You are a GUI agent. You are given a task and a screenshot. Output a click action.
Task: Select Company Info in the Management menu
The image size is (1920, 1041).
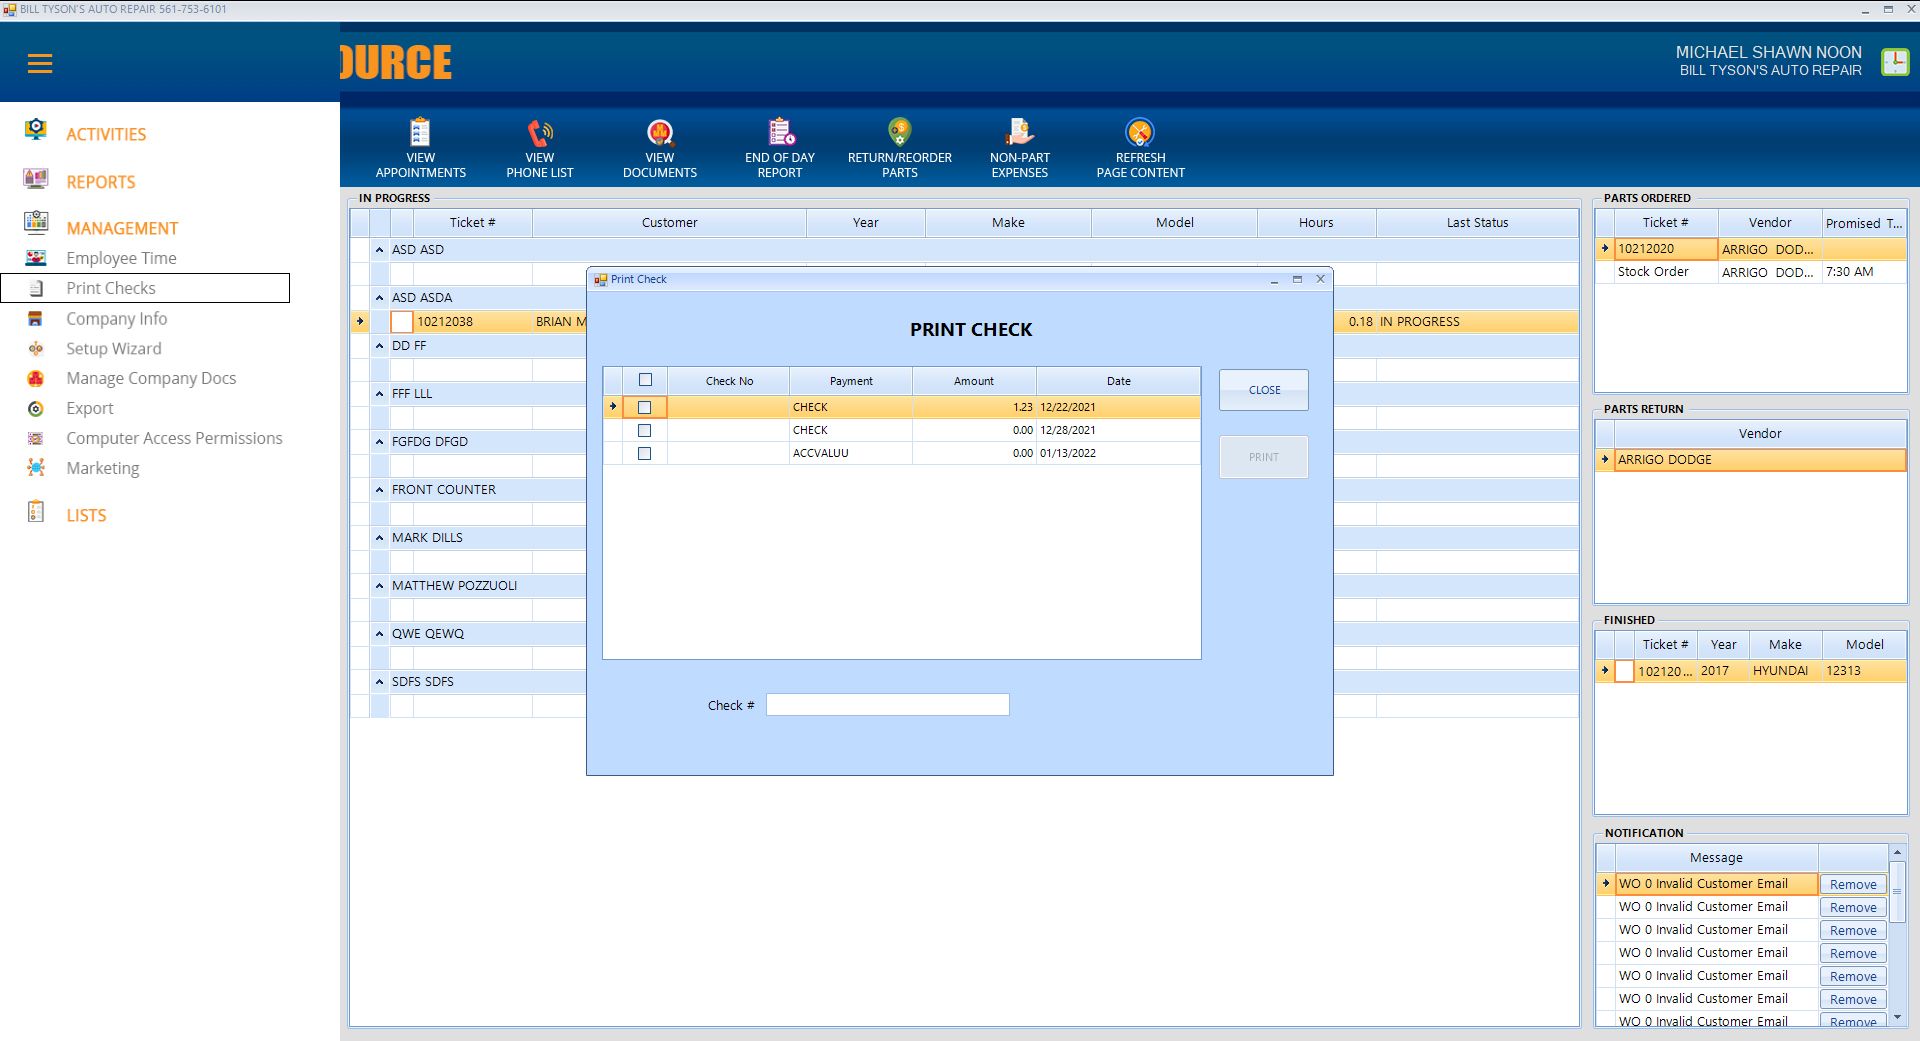116,319
